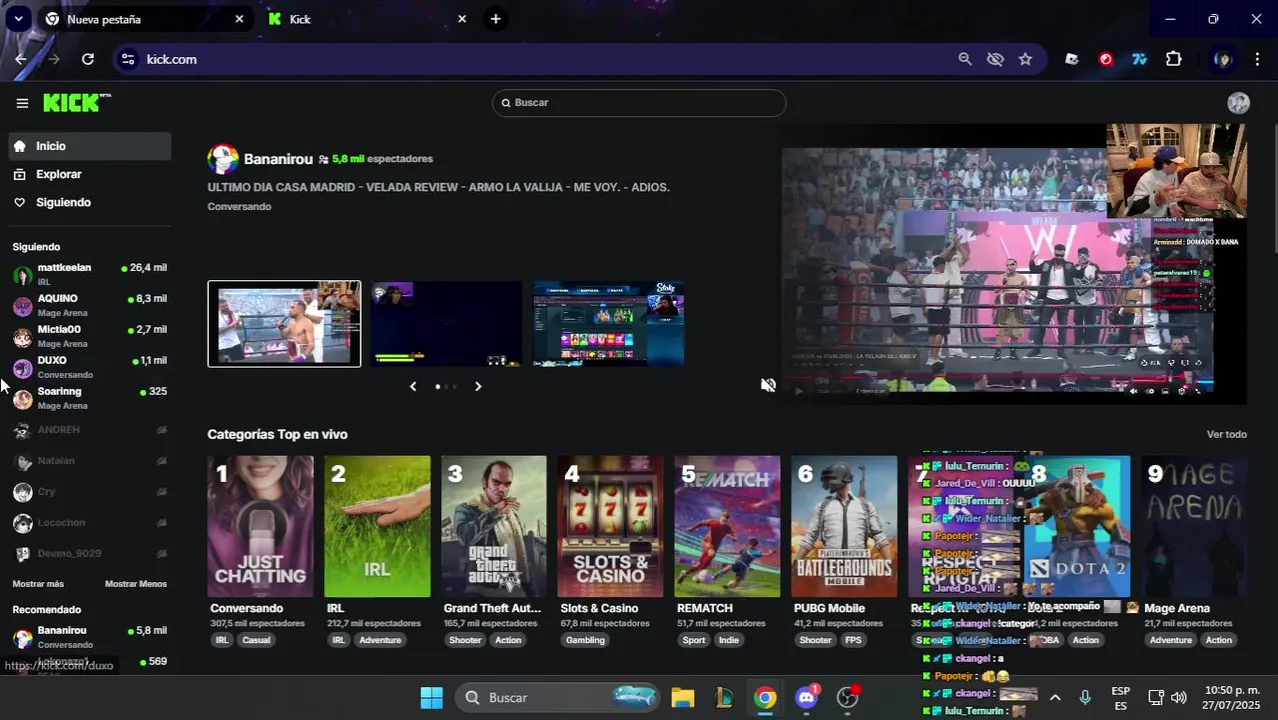Click the Sport tag under REMATCH
The height and width of the screenshot is (720, 1278).
click(x=694, y=640)
